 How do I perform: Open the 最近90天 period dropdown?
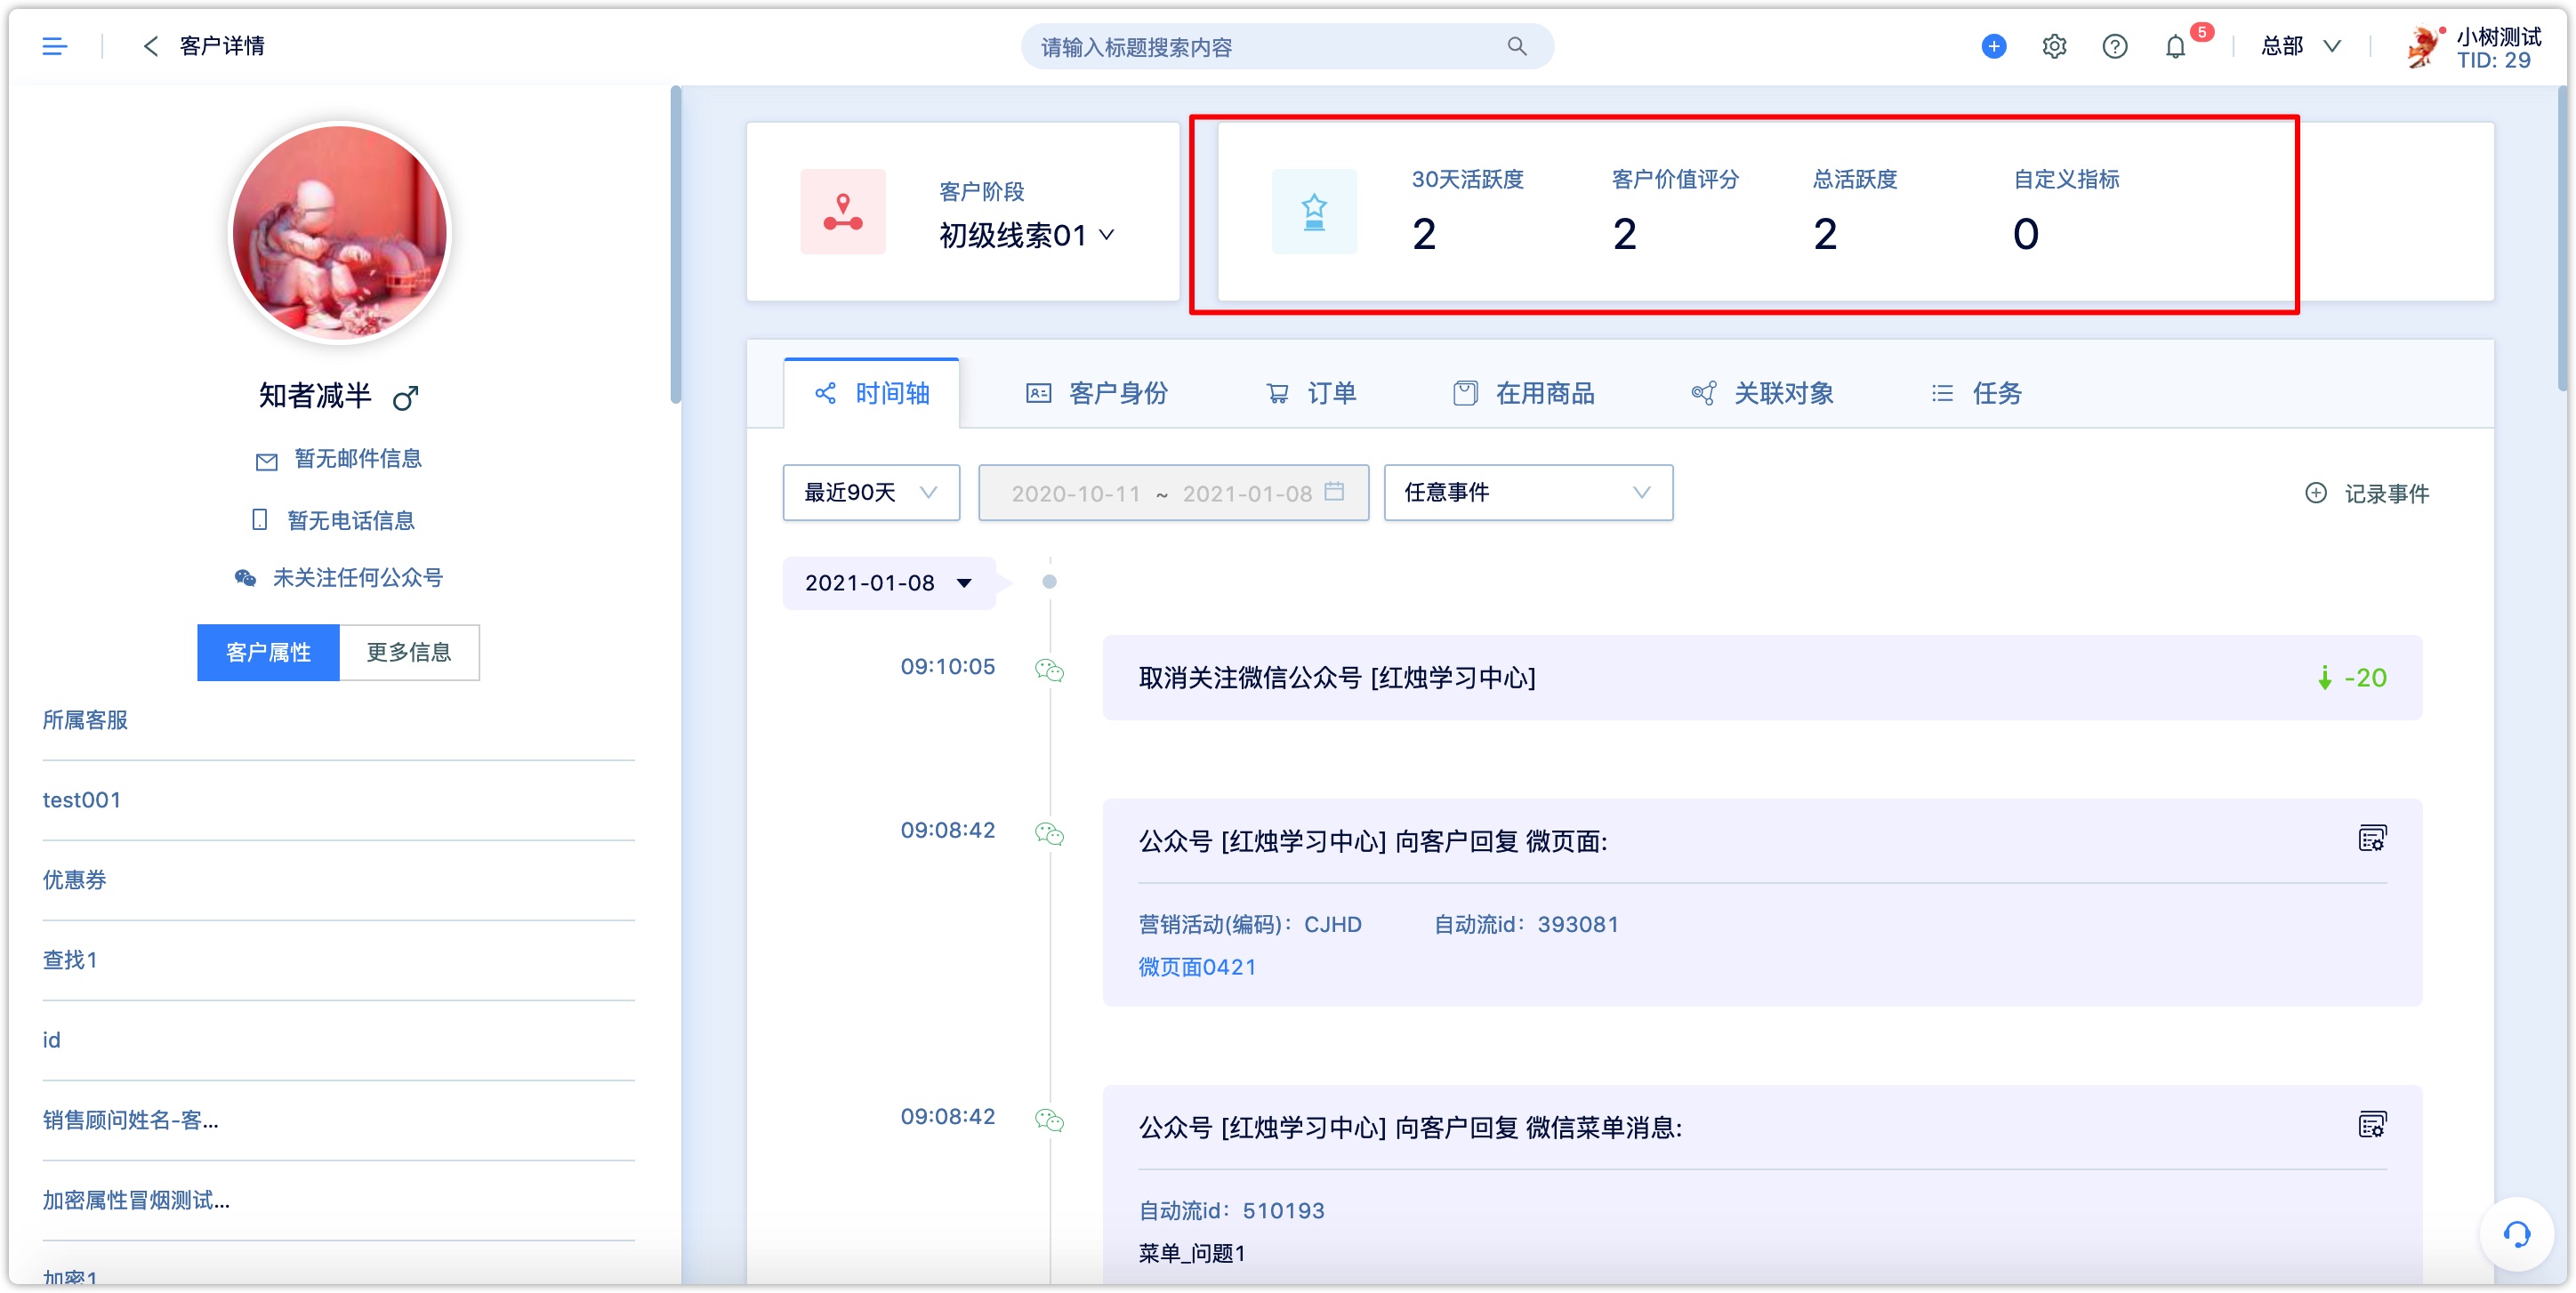[x=870, y=492]
